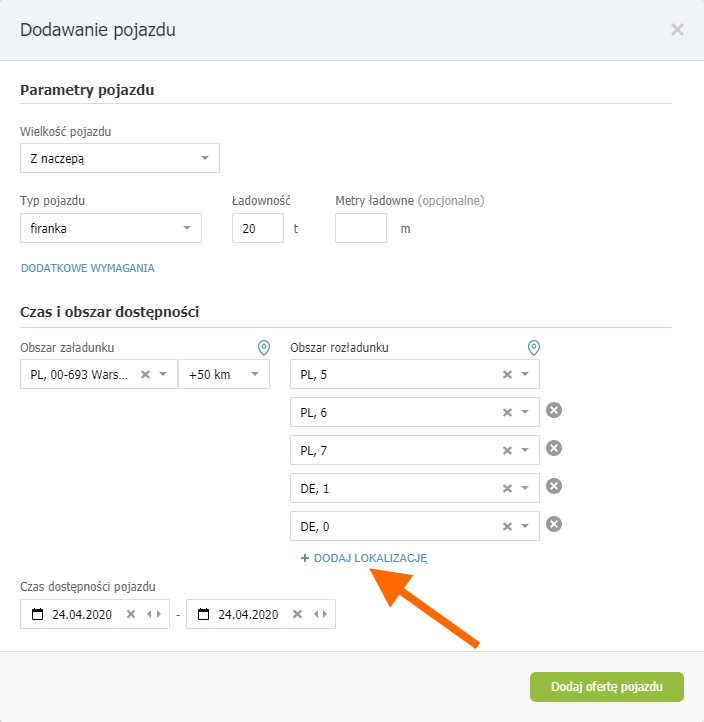Step availability start date to next day
Viewport: 704px width, 722px height.
pos(159,614)
